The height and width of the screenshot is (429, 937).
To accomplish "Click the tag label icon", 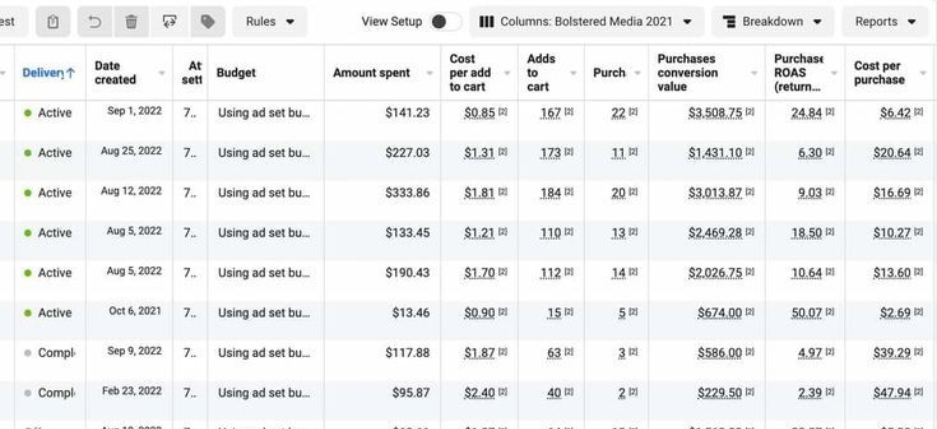I will 207,22.
